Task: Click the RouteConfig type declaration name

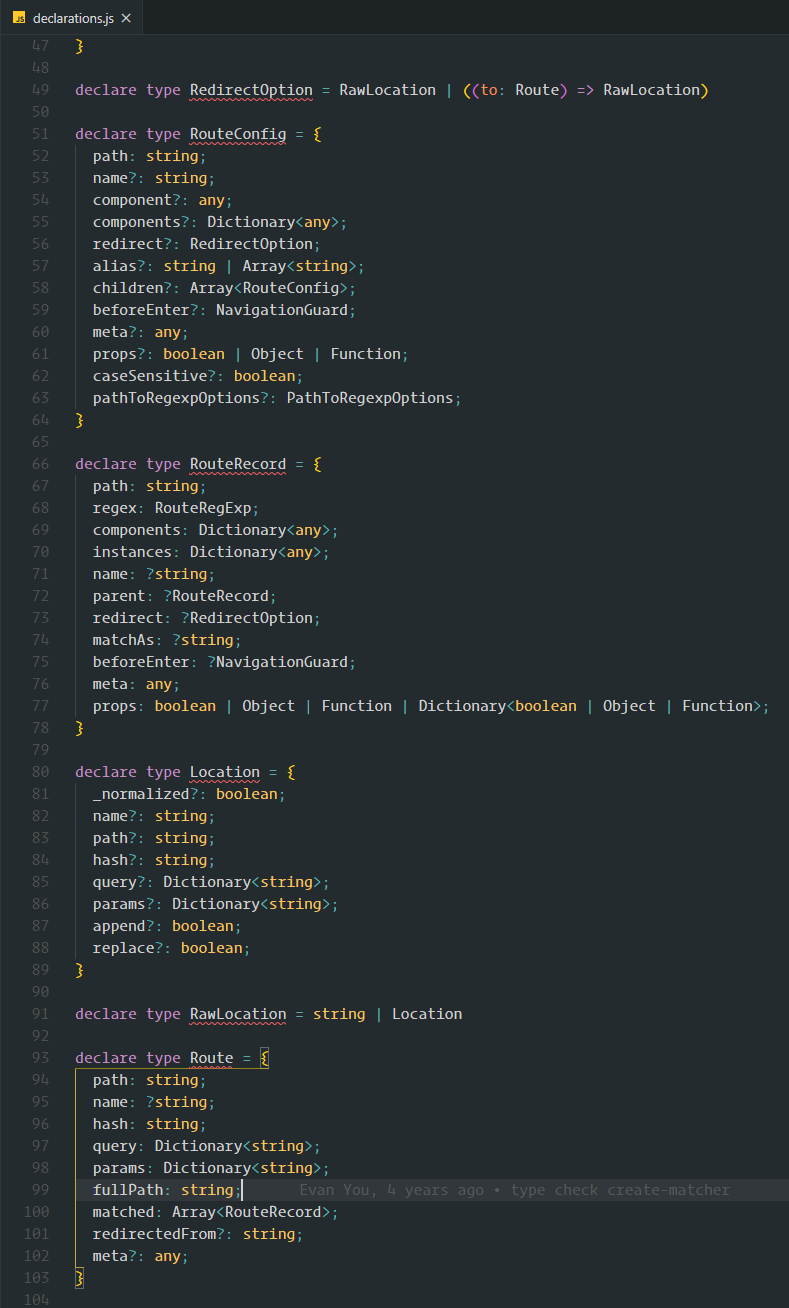Action: [x=238, y=134]
